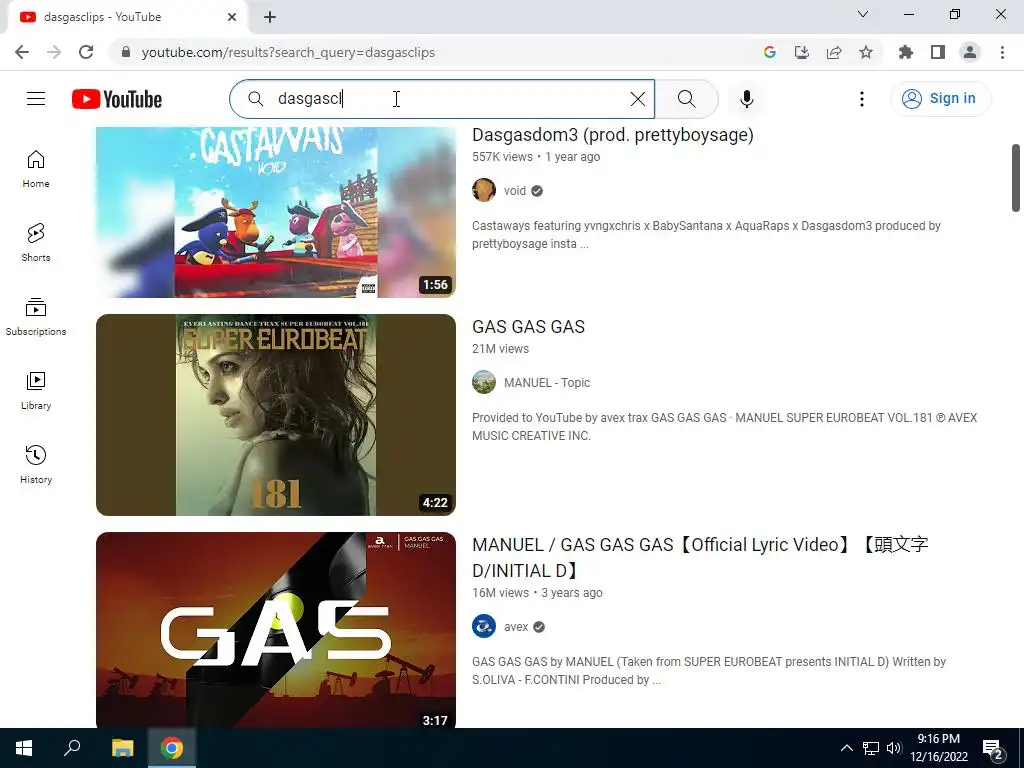Open the Castaways video thumbnail
This screenshot has width=1024, height=768.
pos(276,212)
